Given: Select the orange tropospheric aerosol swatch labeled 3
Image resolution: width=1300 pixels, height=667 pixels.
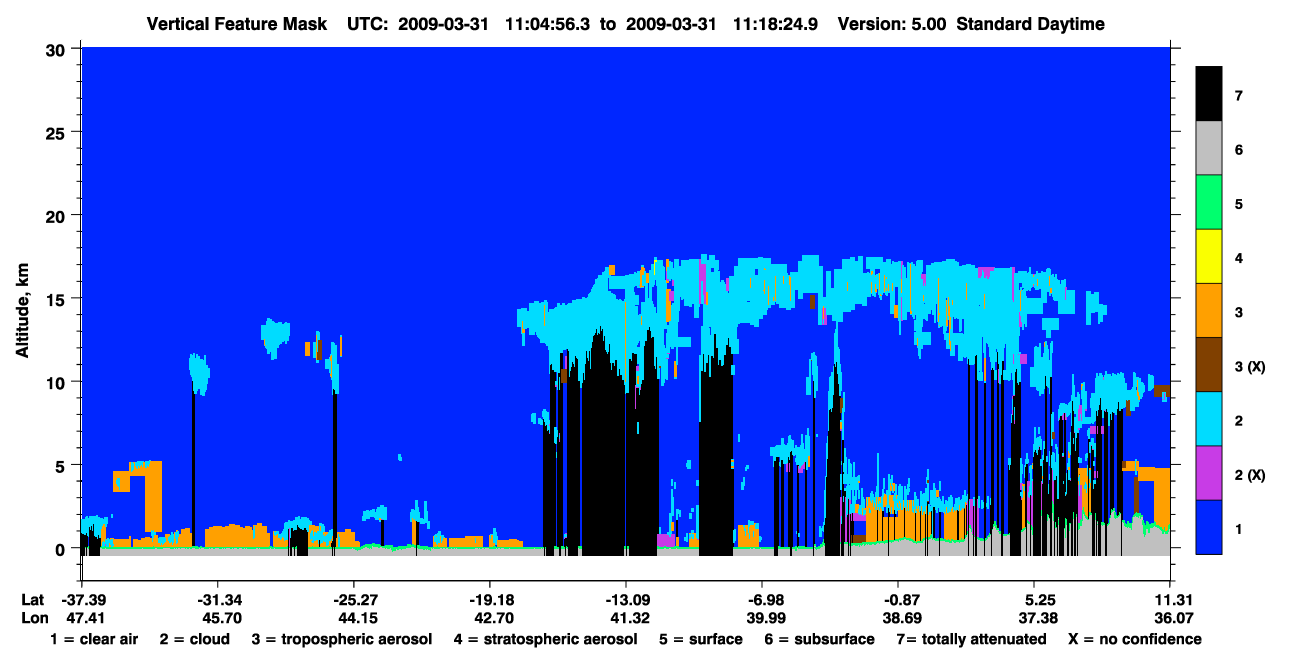Looking at the screenshot, I should pyautogui.click(x=1209, y=310).
